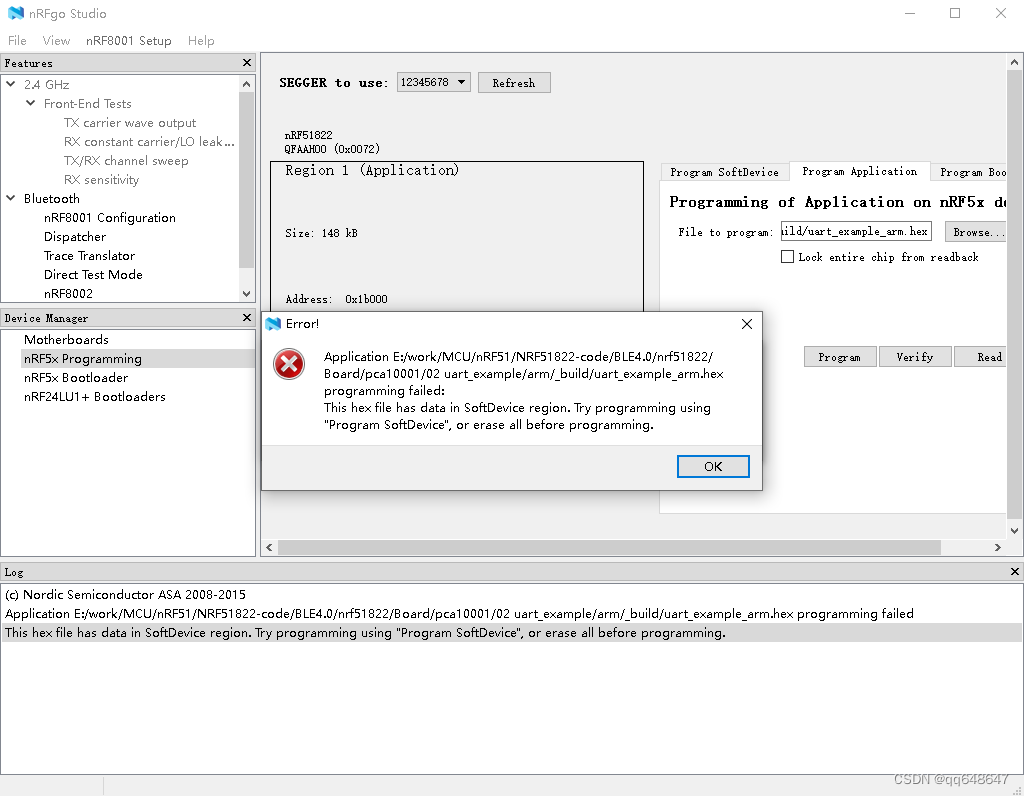Click the Browse button
1024x796 pixels.
[x=976, y=232]
